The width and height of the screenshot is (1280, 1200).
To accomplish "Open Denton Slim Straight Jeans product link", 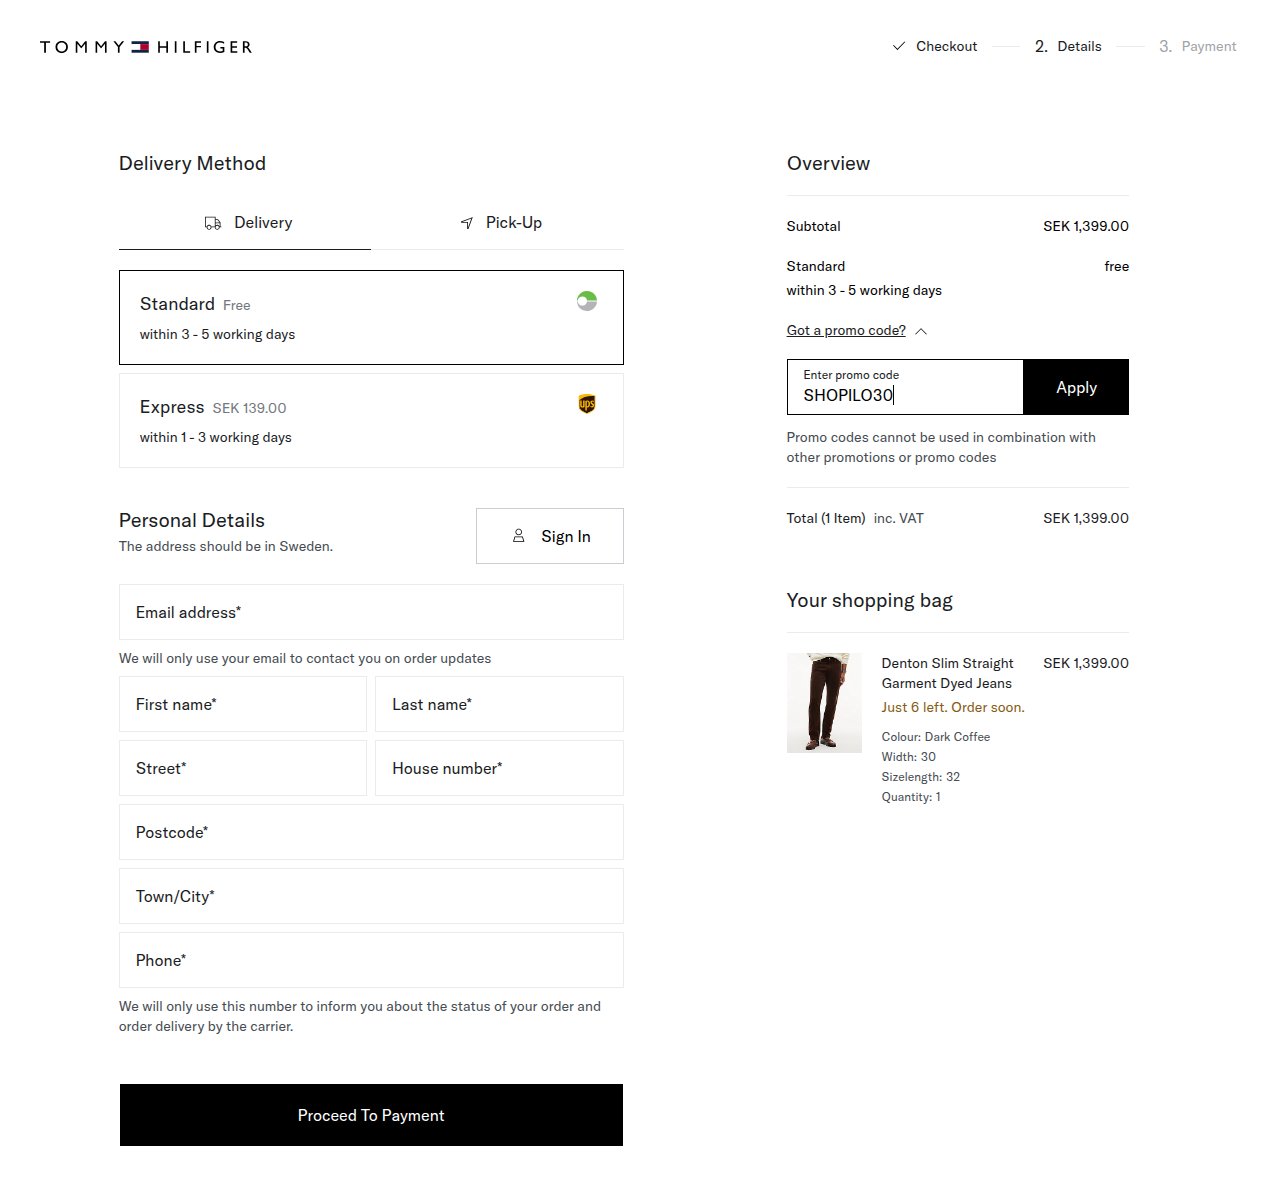I will [x=947, y=673].
